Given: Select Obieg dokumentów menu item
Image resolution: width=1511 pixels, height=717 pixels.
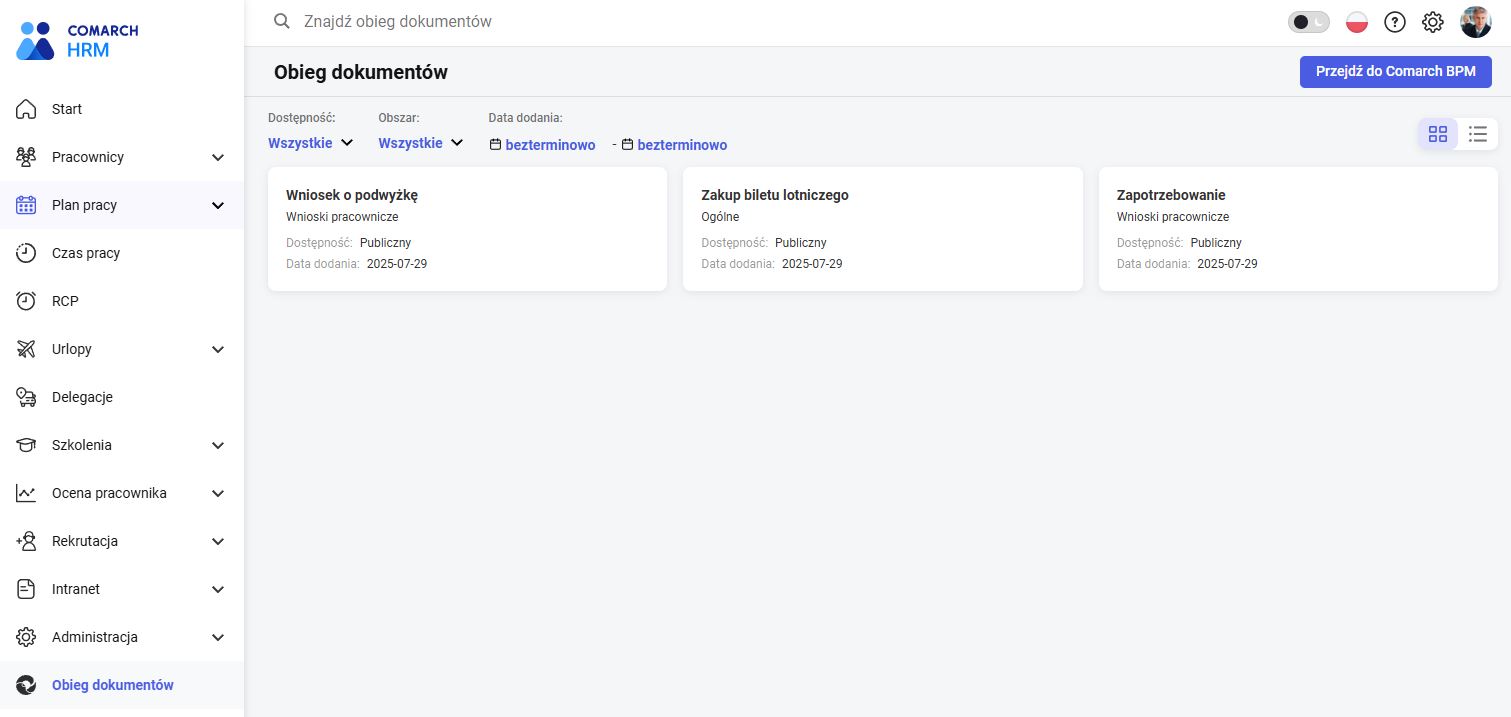Looking at the screenshot, I should click(x=122, y=685).
